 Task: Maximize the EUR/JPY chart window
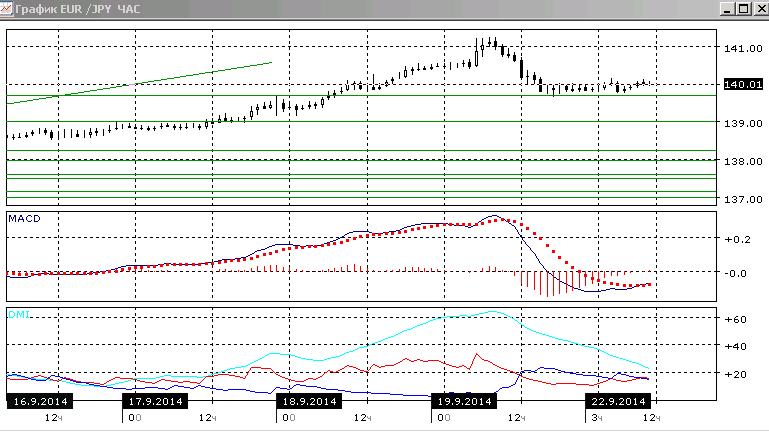tap(744, 9)
